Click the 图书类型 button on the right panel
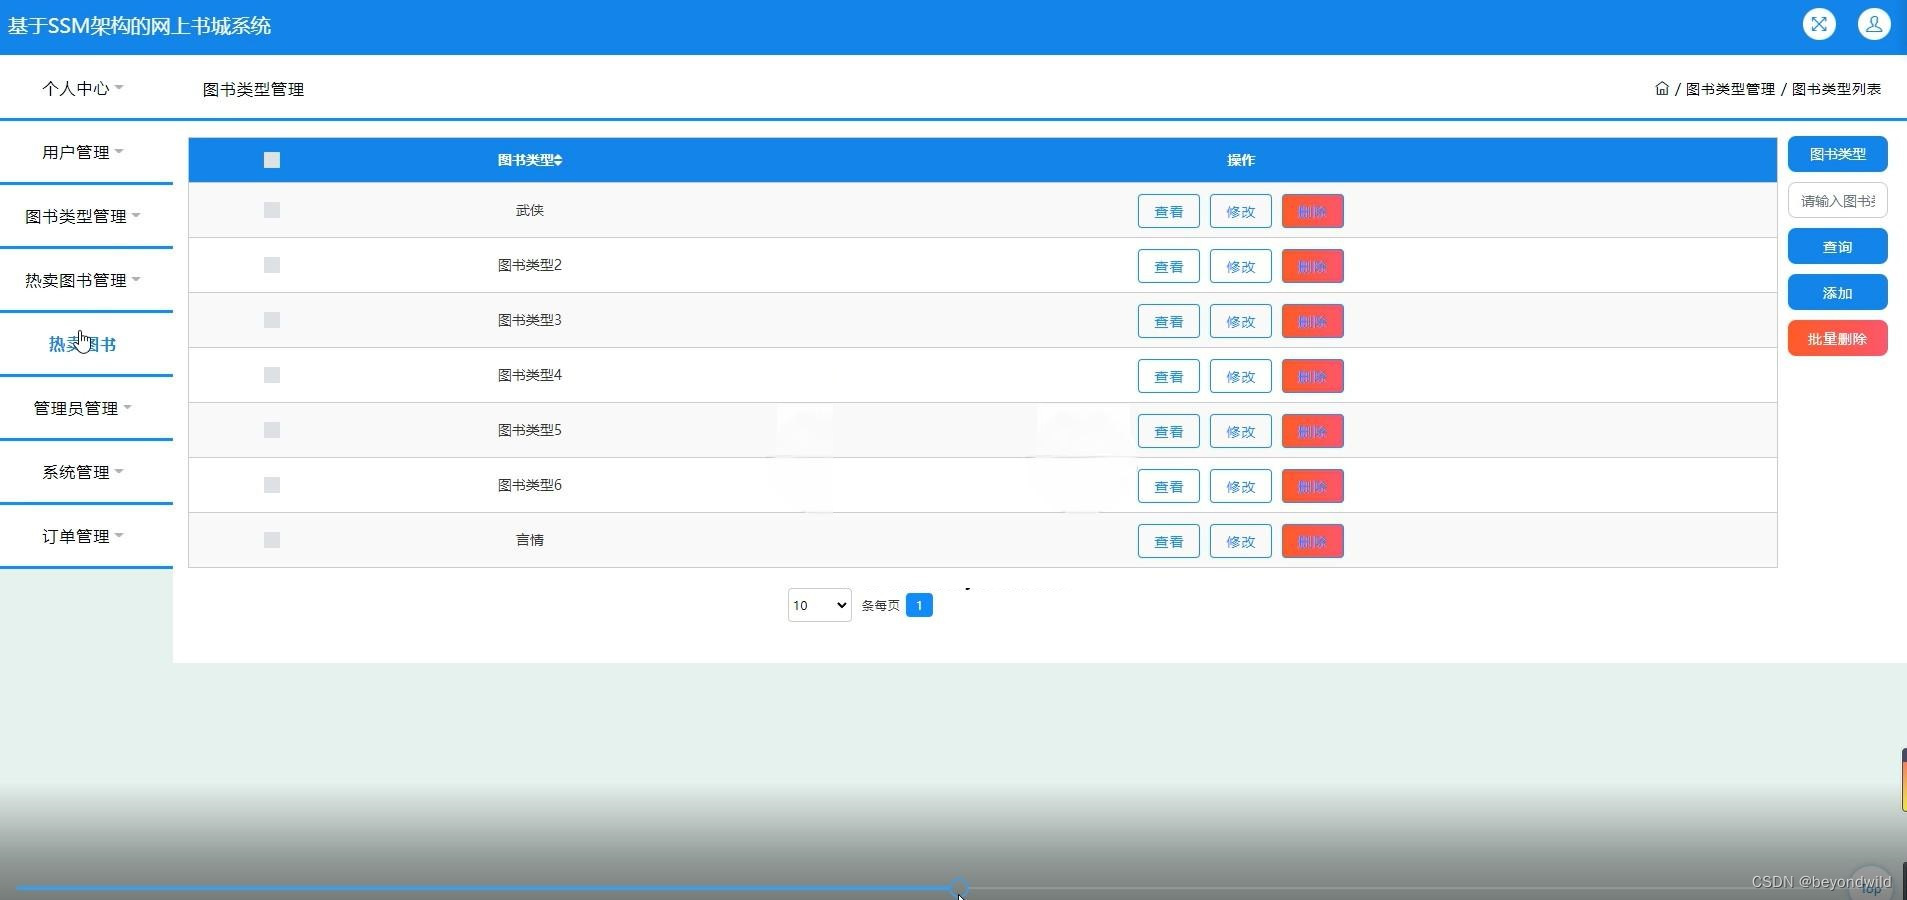The width and height of the screenshot is (1907, 900). (1836, 153)
